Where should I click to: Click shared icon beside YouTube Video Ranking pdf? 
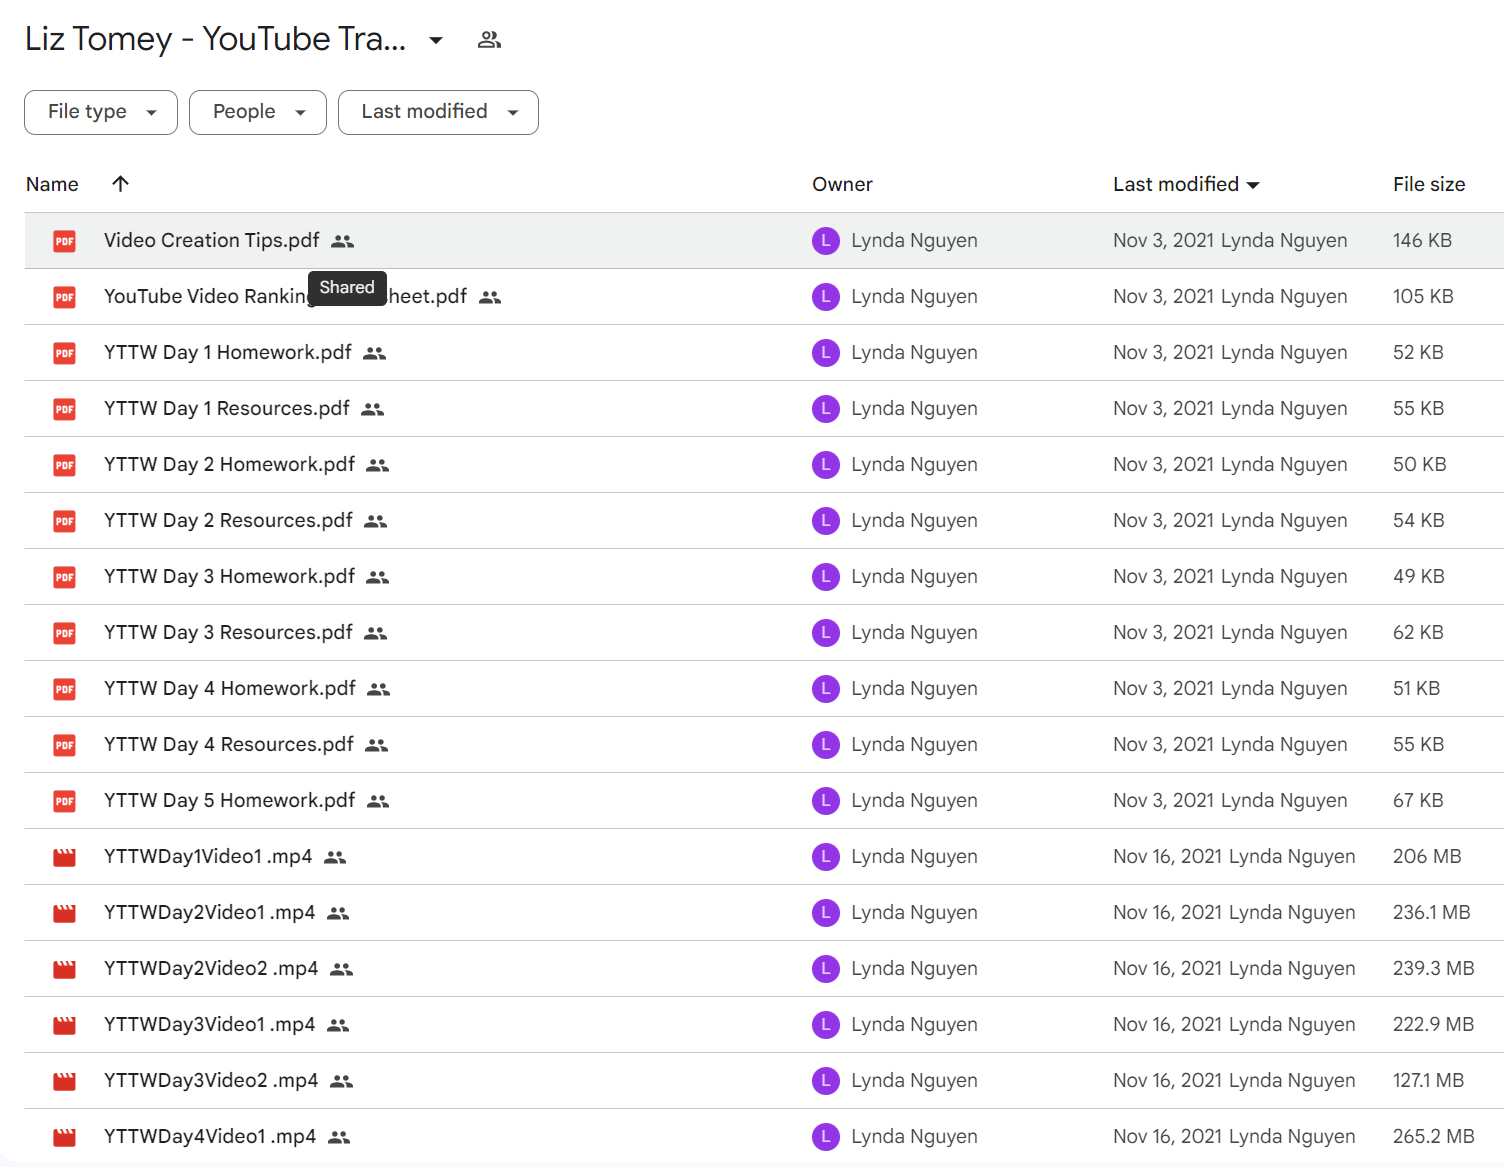coord(490,297)
